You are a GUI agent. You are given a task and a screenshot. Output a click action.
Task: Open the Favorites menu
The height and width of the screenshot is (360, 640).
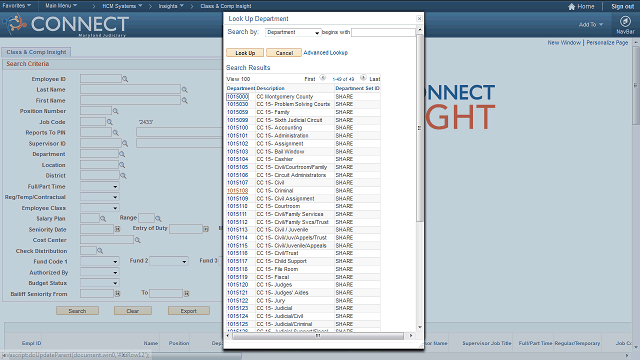pyautogui.click(x=17, y=6)
